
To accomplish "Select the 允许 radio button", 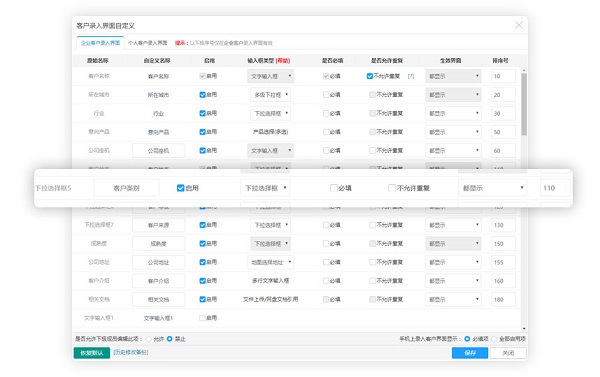I will point(148,339).
